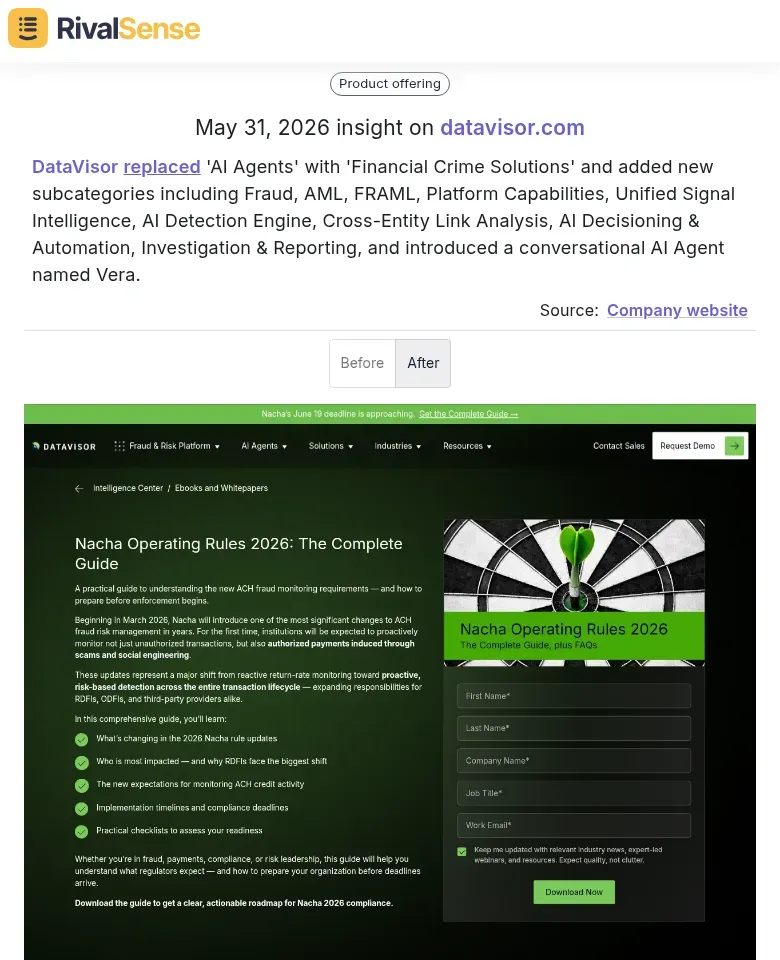
Task: Click 'May 31, 2026 insight on' heading text
Action: click(314, 127)
